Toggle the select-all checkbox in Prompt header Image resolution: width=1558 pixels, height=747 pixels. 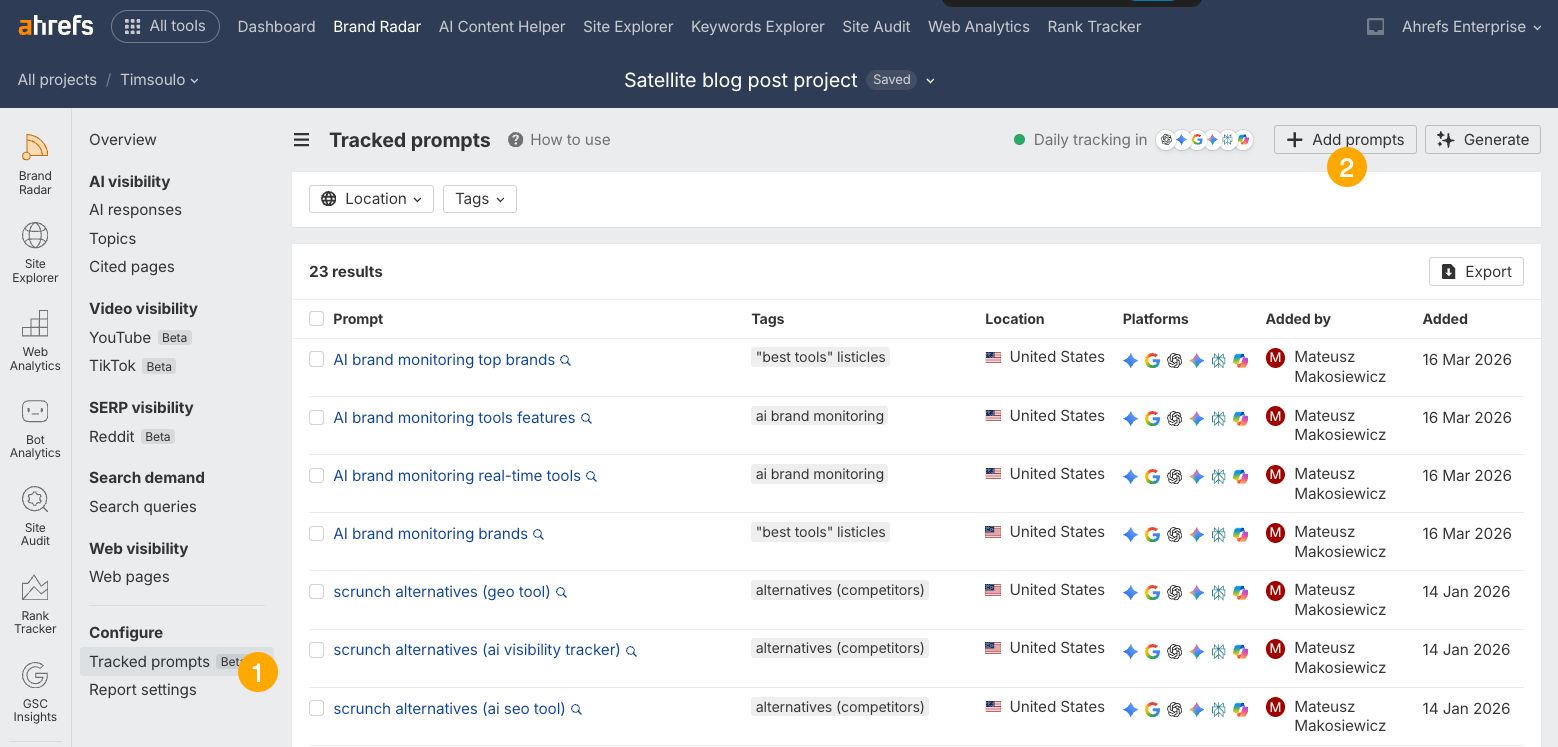pyautogui.click(x=316, y=318)
